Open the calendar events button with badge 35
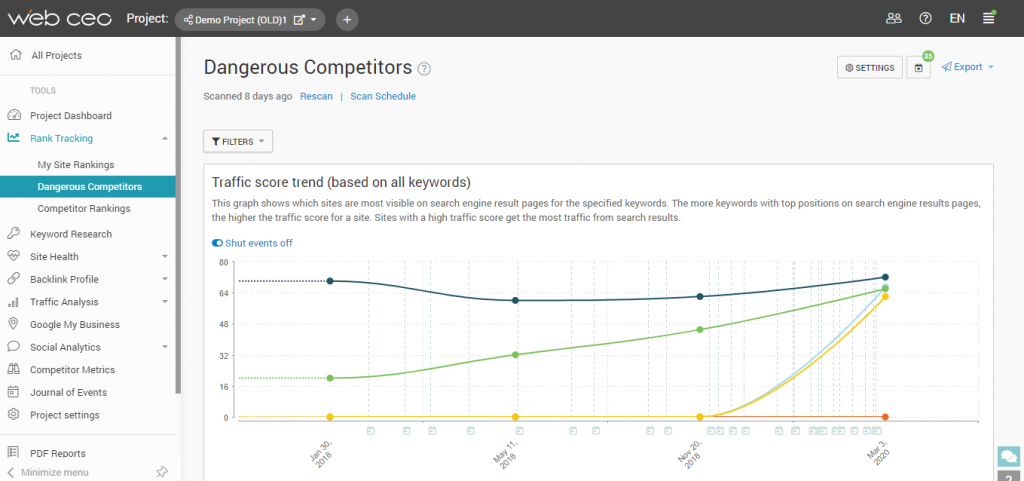Image resolution: width=1024 pixels, height=481 pixels. coord(918,67)
